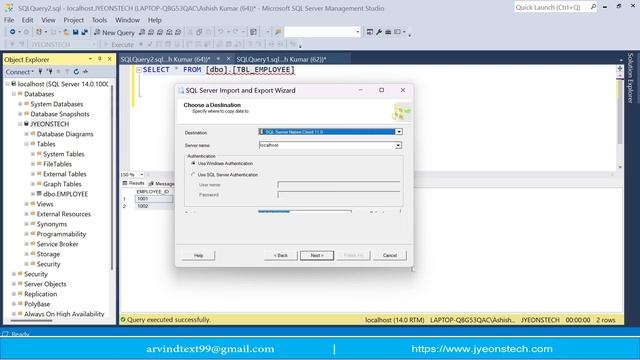Click the Find magnifier icon in the toolbar
This screenshot has width=640, height=360.
coord(278,32)
